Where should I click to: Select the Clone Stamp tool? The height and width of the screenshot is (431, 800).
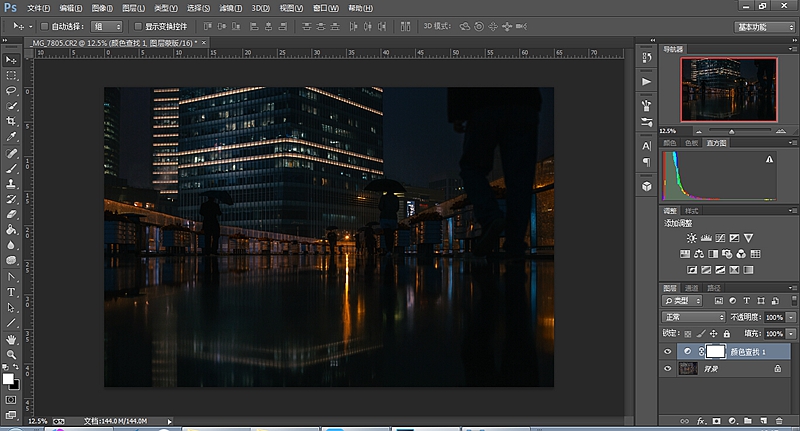(11, 184)
